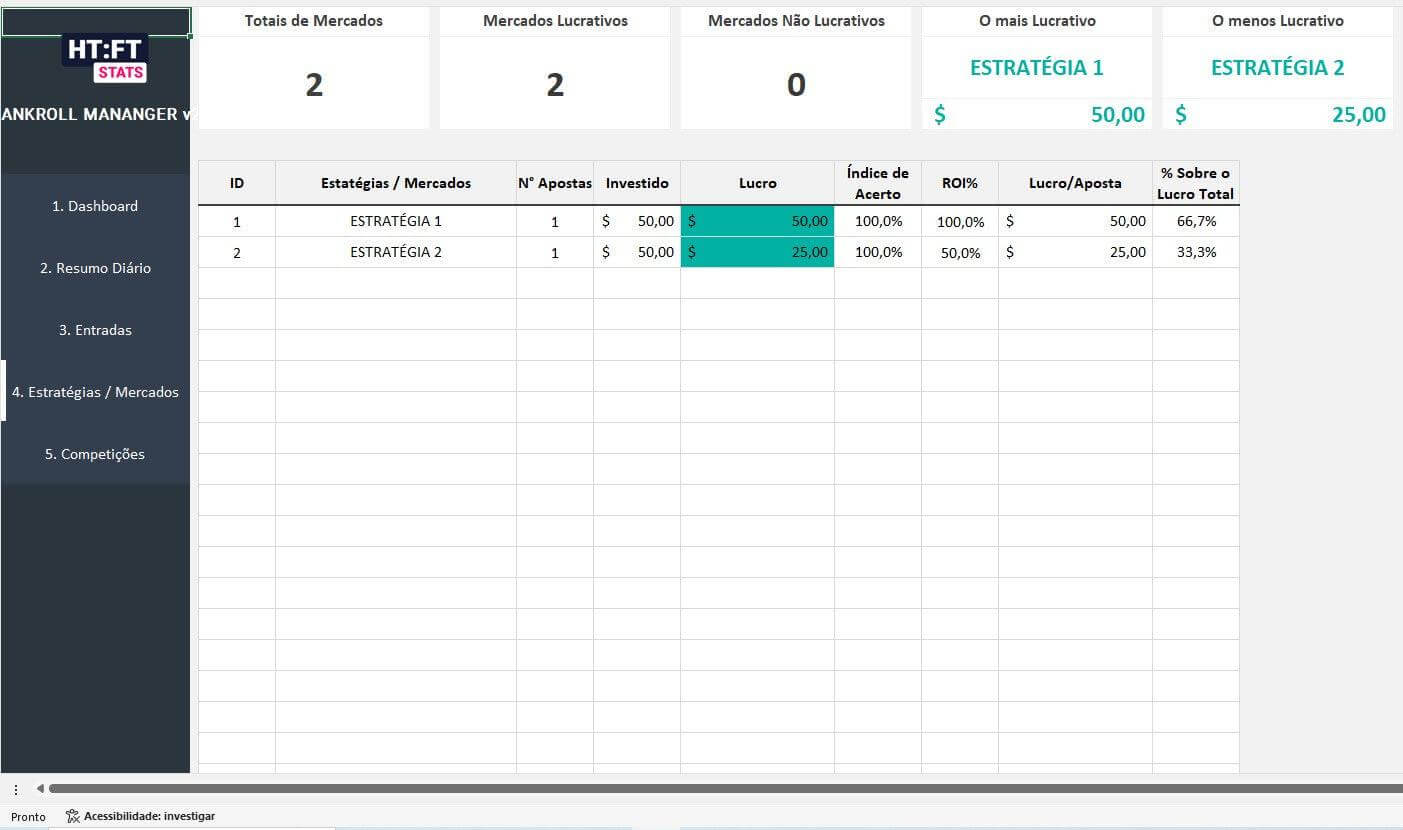The height and width of the screenshot is (830, 1403).
Task: Select the ESTRATÉGIA 1 cell in the table
Action: click(396, 221)
